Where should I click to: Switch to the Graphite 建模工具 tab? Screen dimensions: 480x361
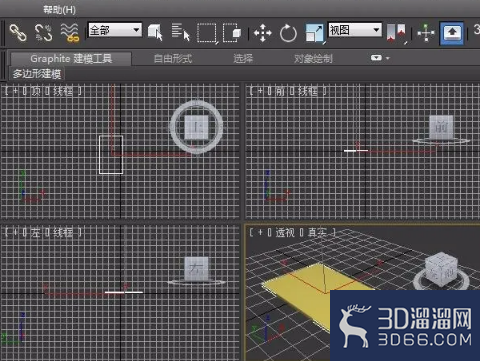[71, 59]
